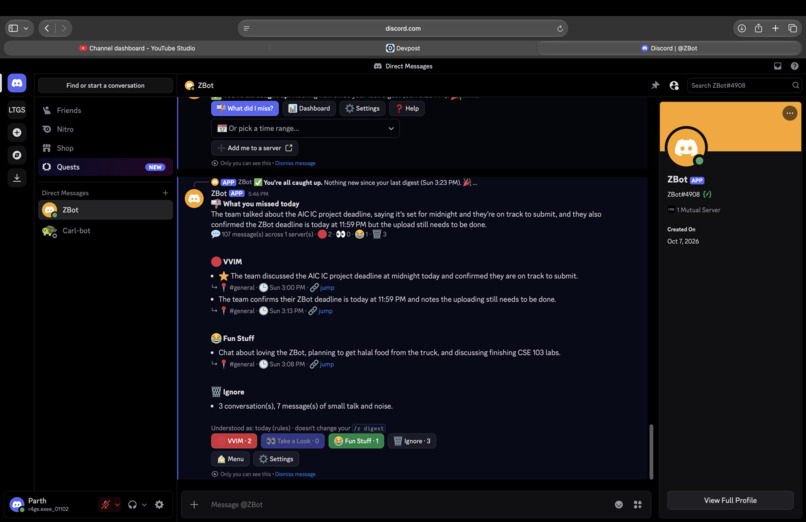Open user settings gear icon
This screenshot has height=522, width=806.
pyautogui.click(x=159, y=505)
